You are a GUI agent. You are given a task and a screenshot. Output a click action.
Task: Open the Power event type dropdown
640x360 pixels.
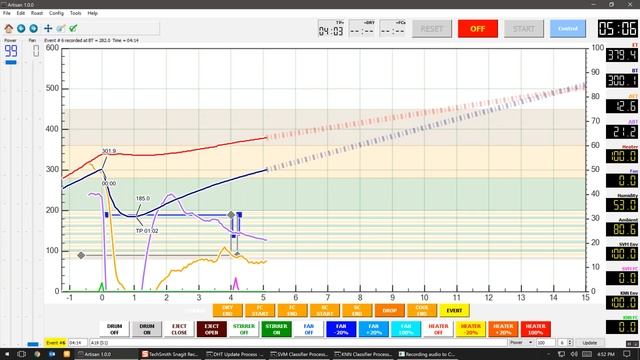click(521, 343)
